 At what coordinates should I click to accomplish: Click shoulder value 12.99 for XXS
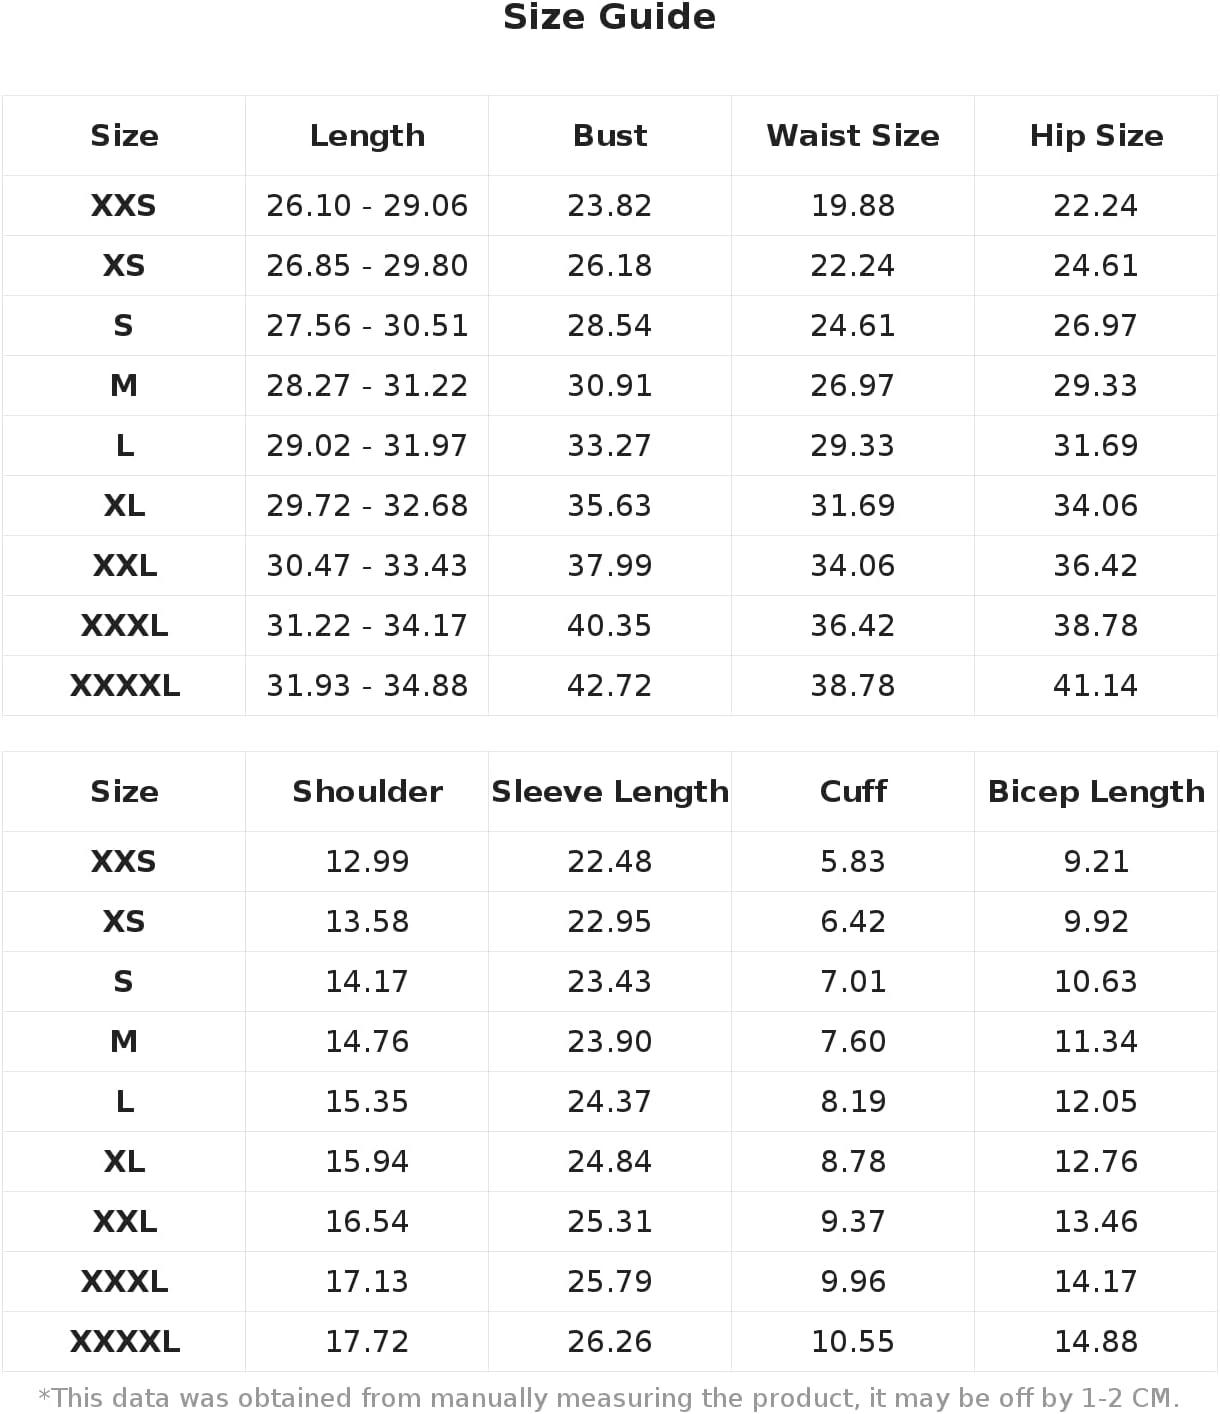[367, 862]
